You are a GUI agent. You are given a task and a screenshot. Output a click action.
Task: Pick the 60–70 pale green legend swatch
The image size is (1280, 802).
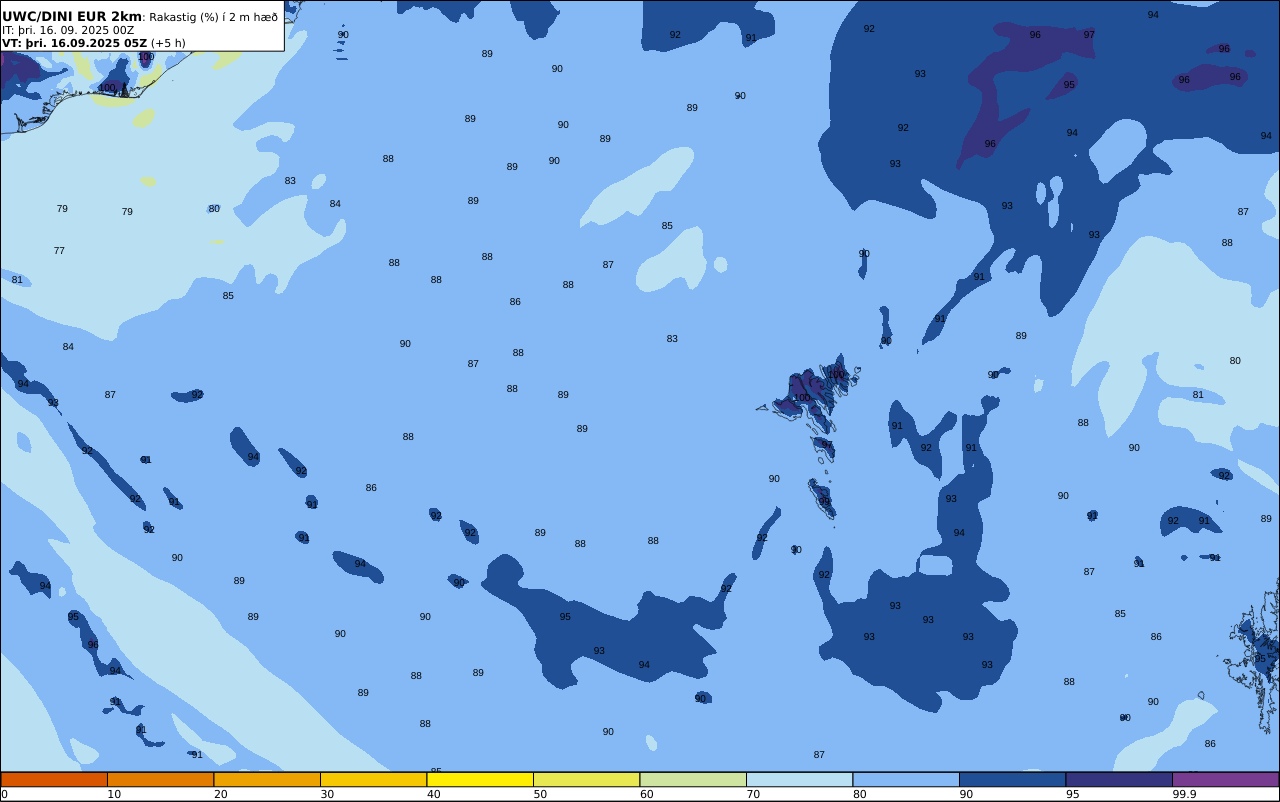pos(693,779)
